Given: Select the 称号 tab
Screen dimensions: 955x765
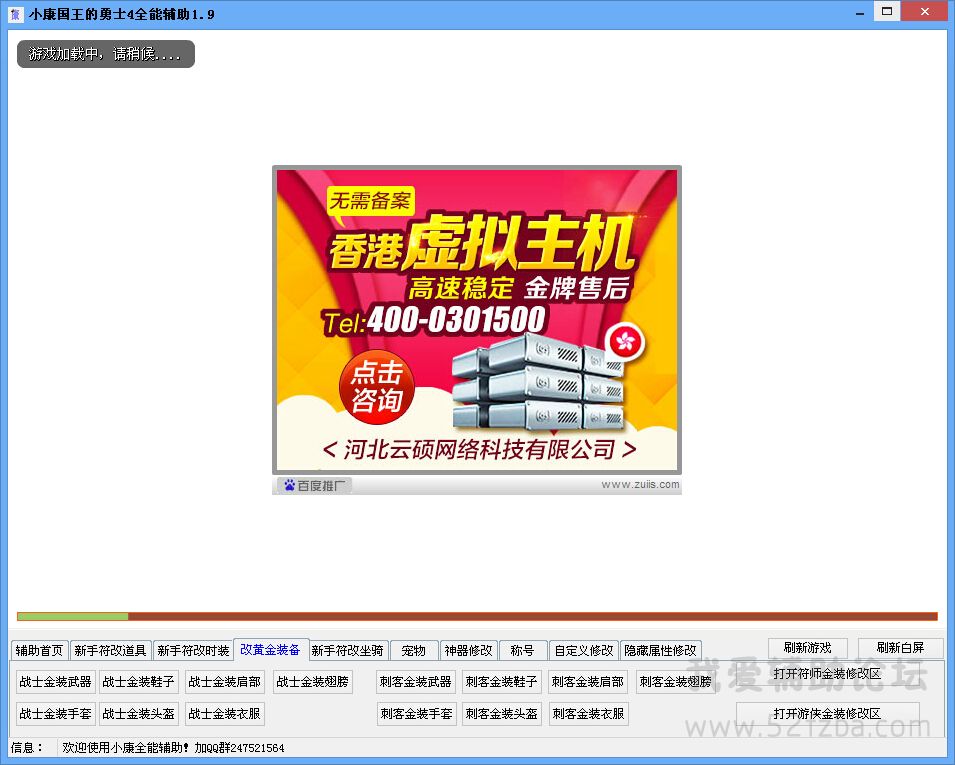Looking at the screenshot, I should (522, 650).
